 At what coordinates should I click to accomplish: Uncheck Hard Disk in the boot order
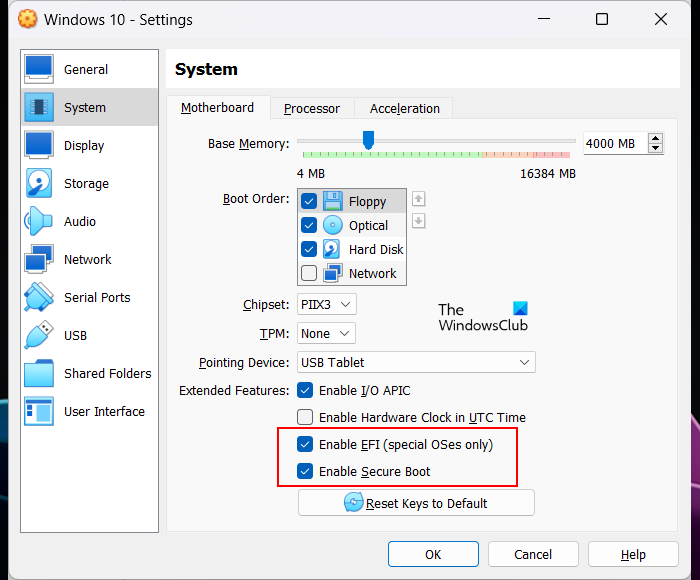pyautogui.click(x=309, y=249)
